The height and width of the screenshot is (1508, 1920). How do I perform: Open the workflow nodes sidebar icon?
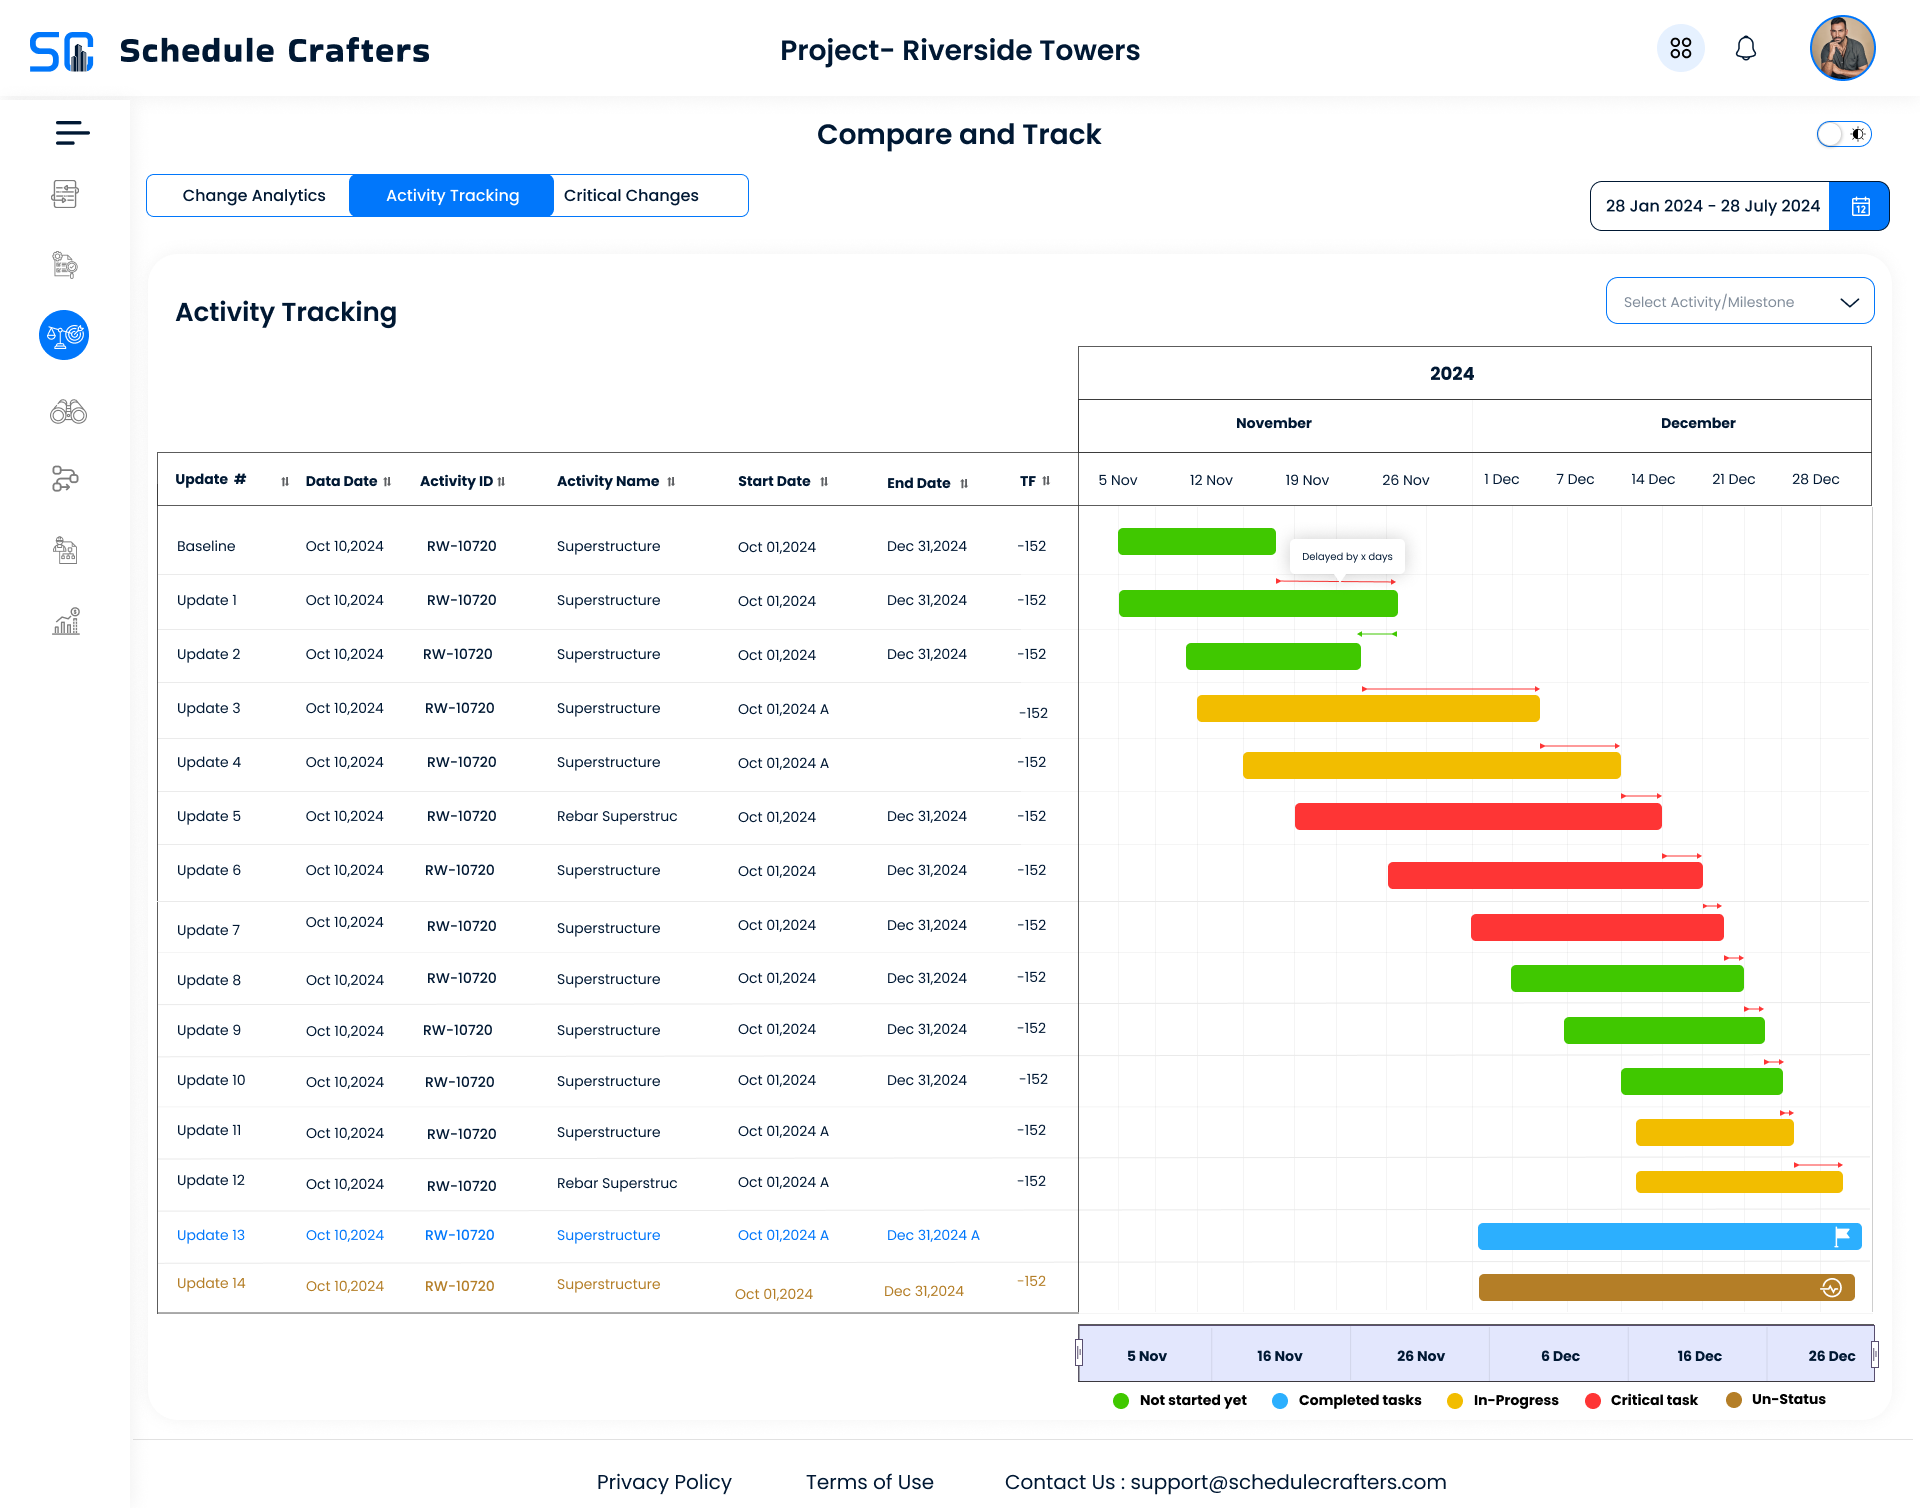point(65,479)
